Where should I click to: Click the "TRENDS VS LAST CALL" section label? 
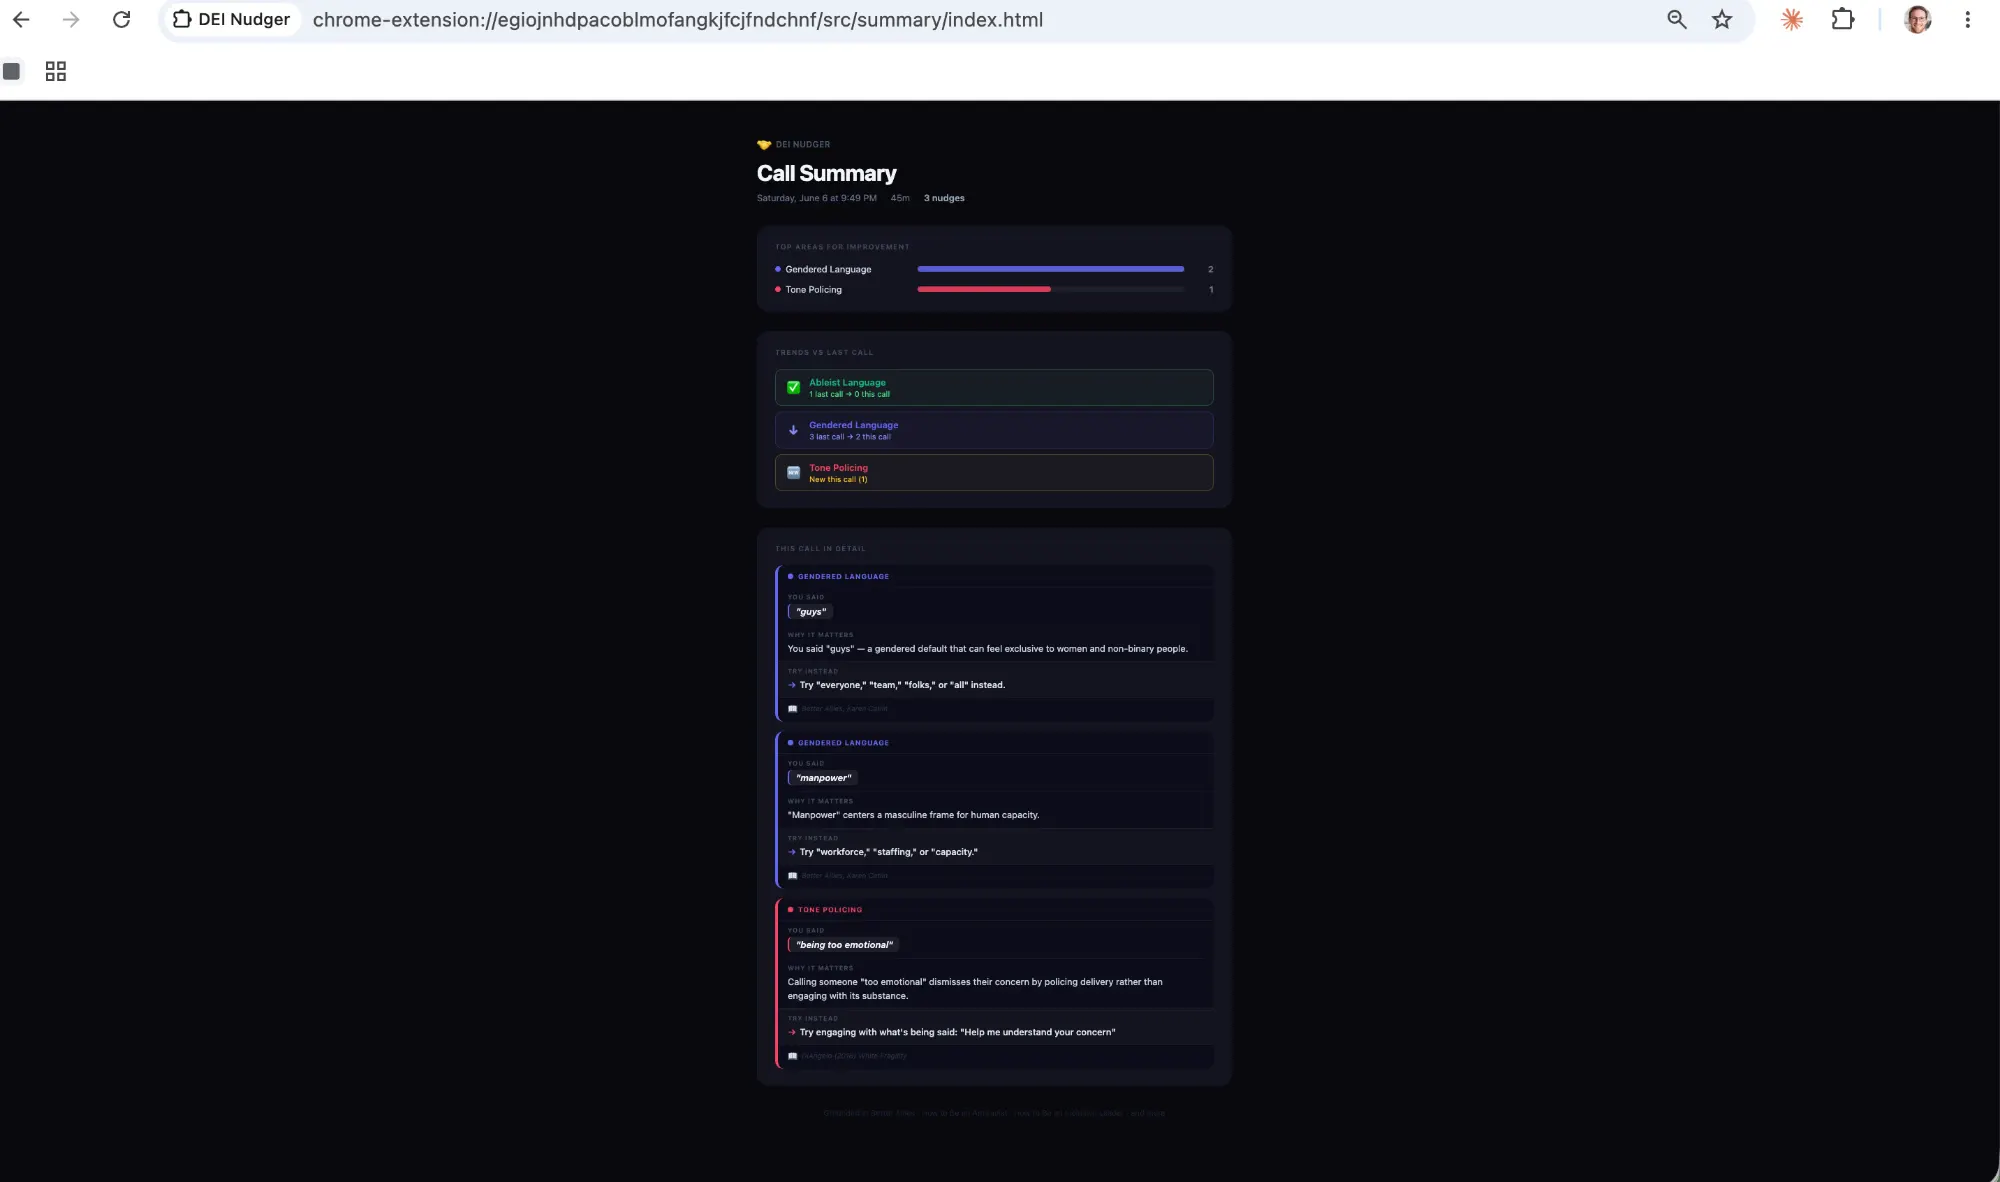point(824,353)
